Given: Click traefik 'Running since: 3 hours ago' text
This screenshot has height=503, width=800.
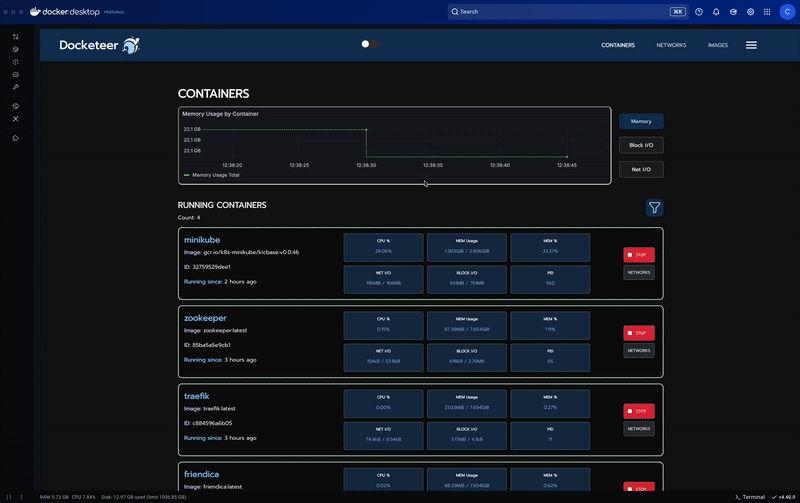Looking at the screenshot, I should tap(220, 438).
